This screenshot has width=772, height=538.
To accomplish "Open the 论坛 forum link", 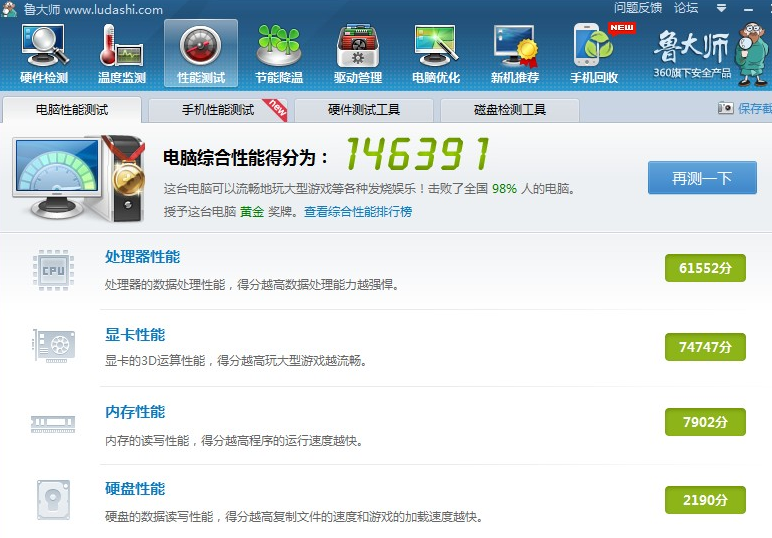I will pyautogui.click(x=686, y=8).
